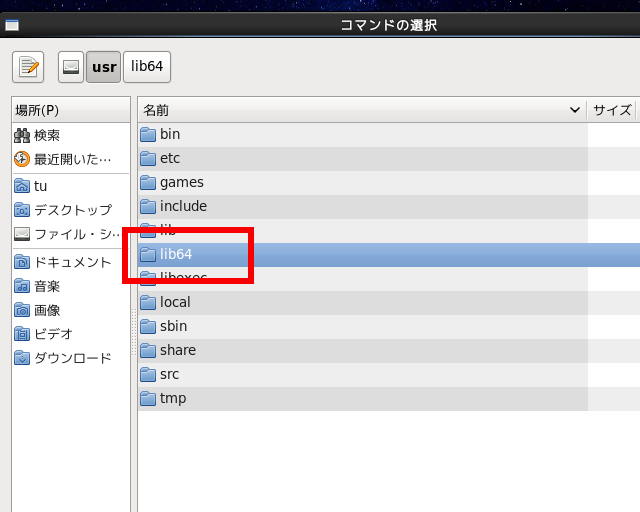Open 最近開いた recently used files

coord(72,159)
